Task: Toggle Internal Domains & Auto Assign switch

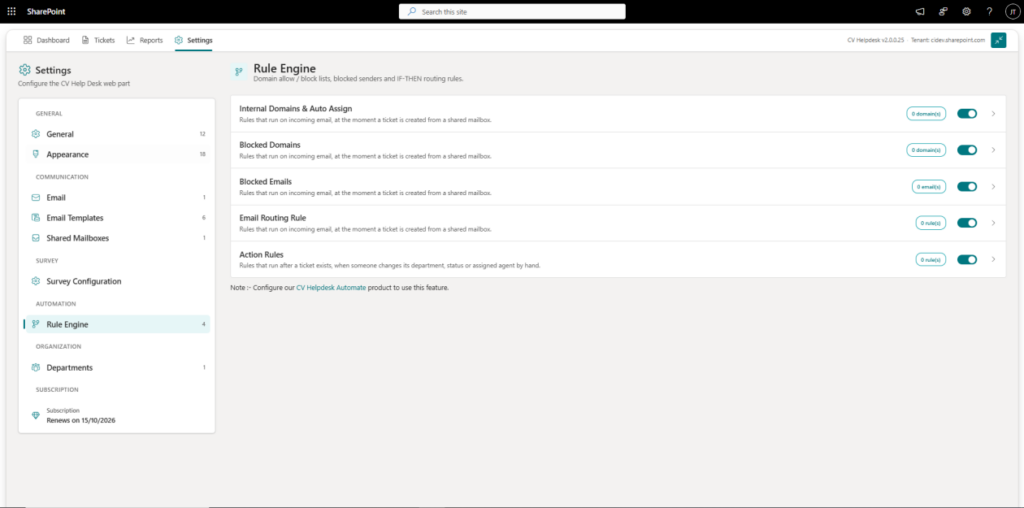Action: click(967, 114)
